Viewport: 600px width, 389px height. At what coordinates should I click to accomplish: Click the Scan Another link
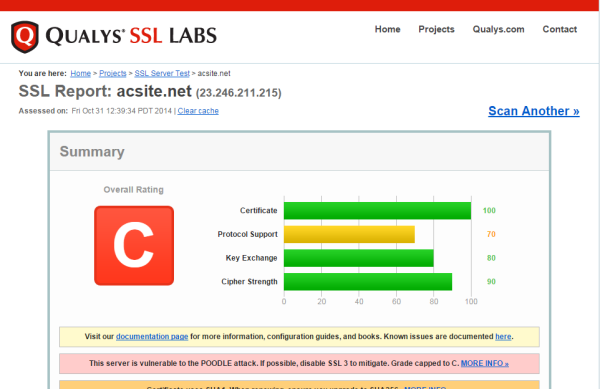534,111
